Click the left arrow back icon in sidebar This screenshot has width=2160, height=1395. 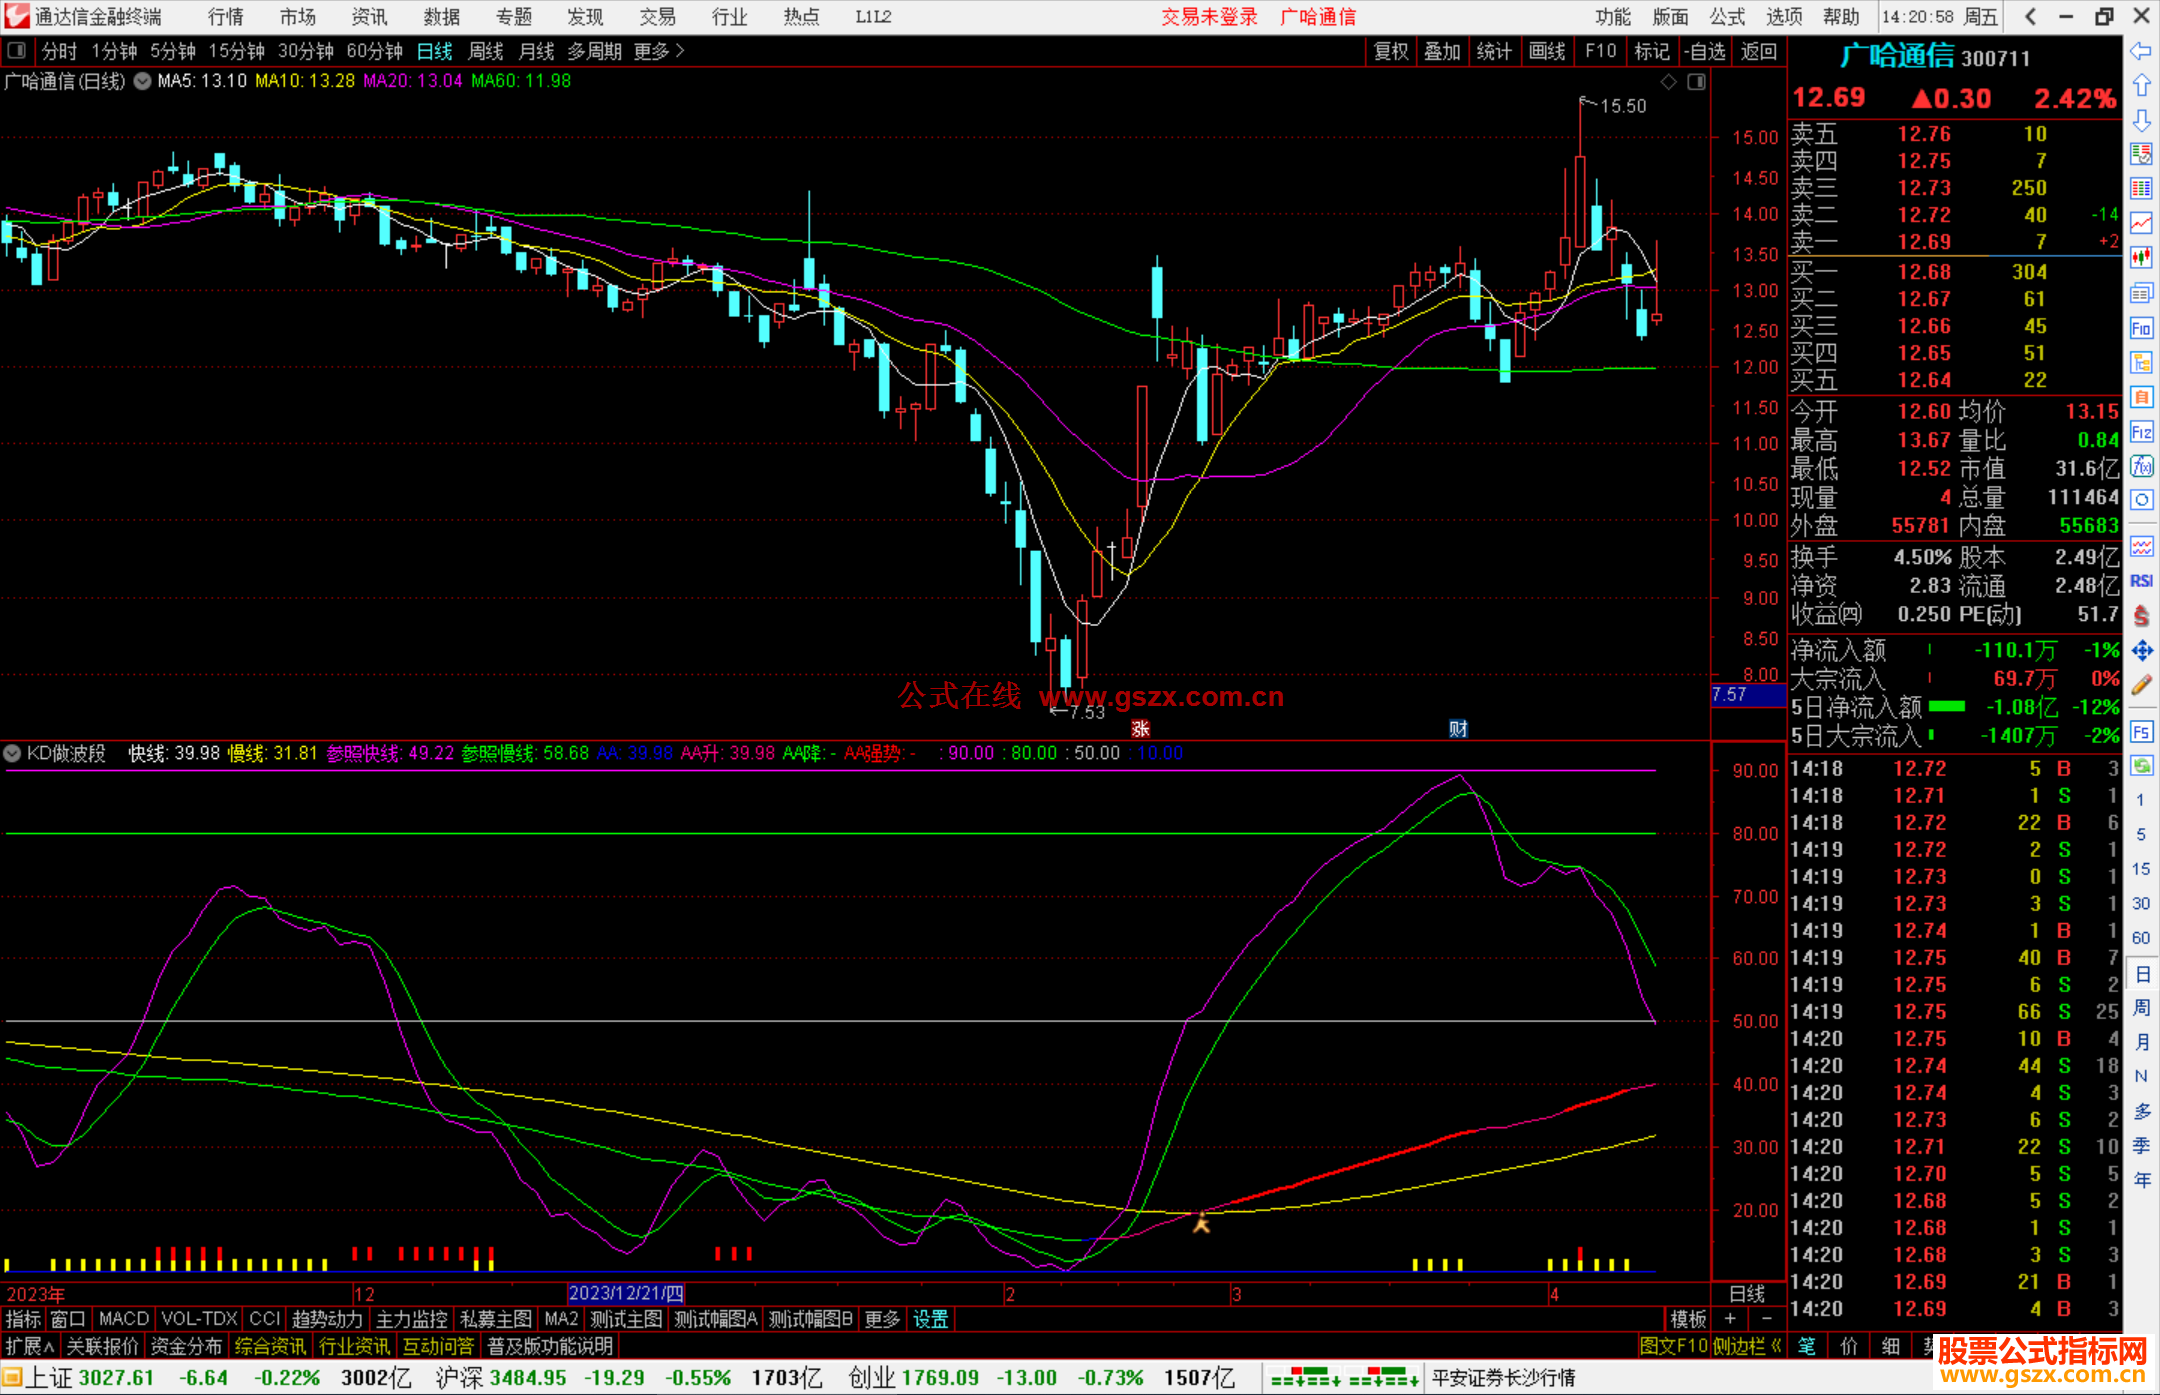(x=2141, y=51)
